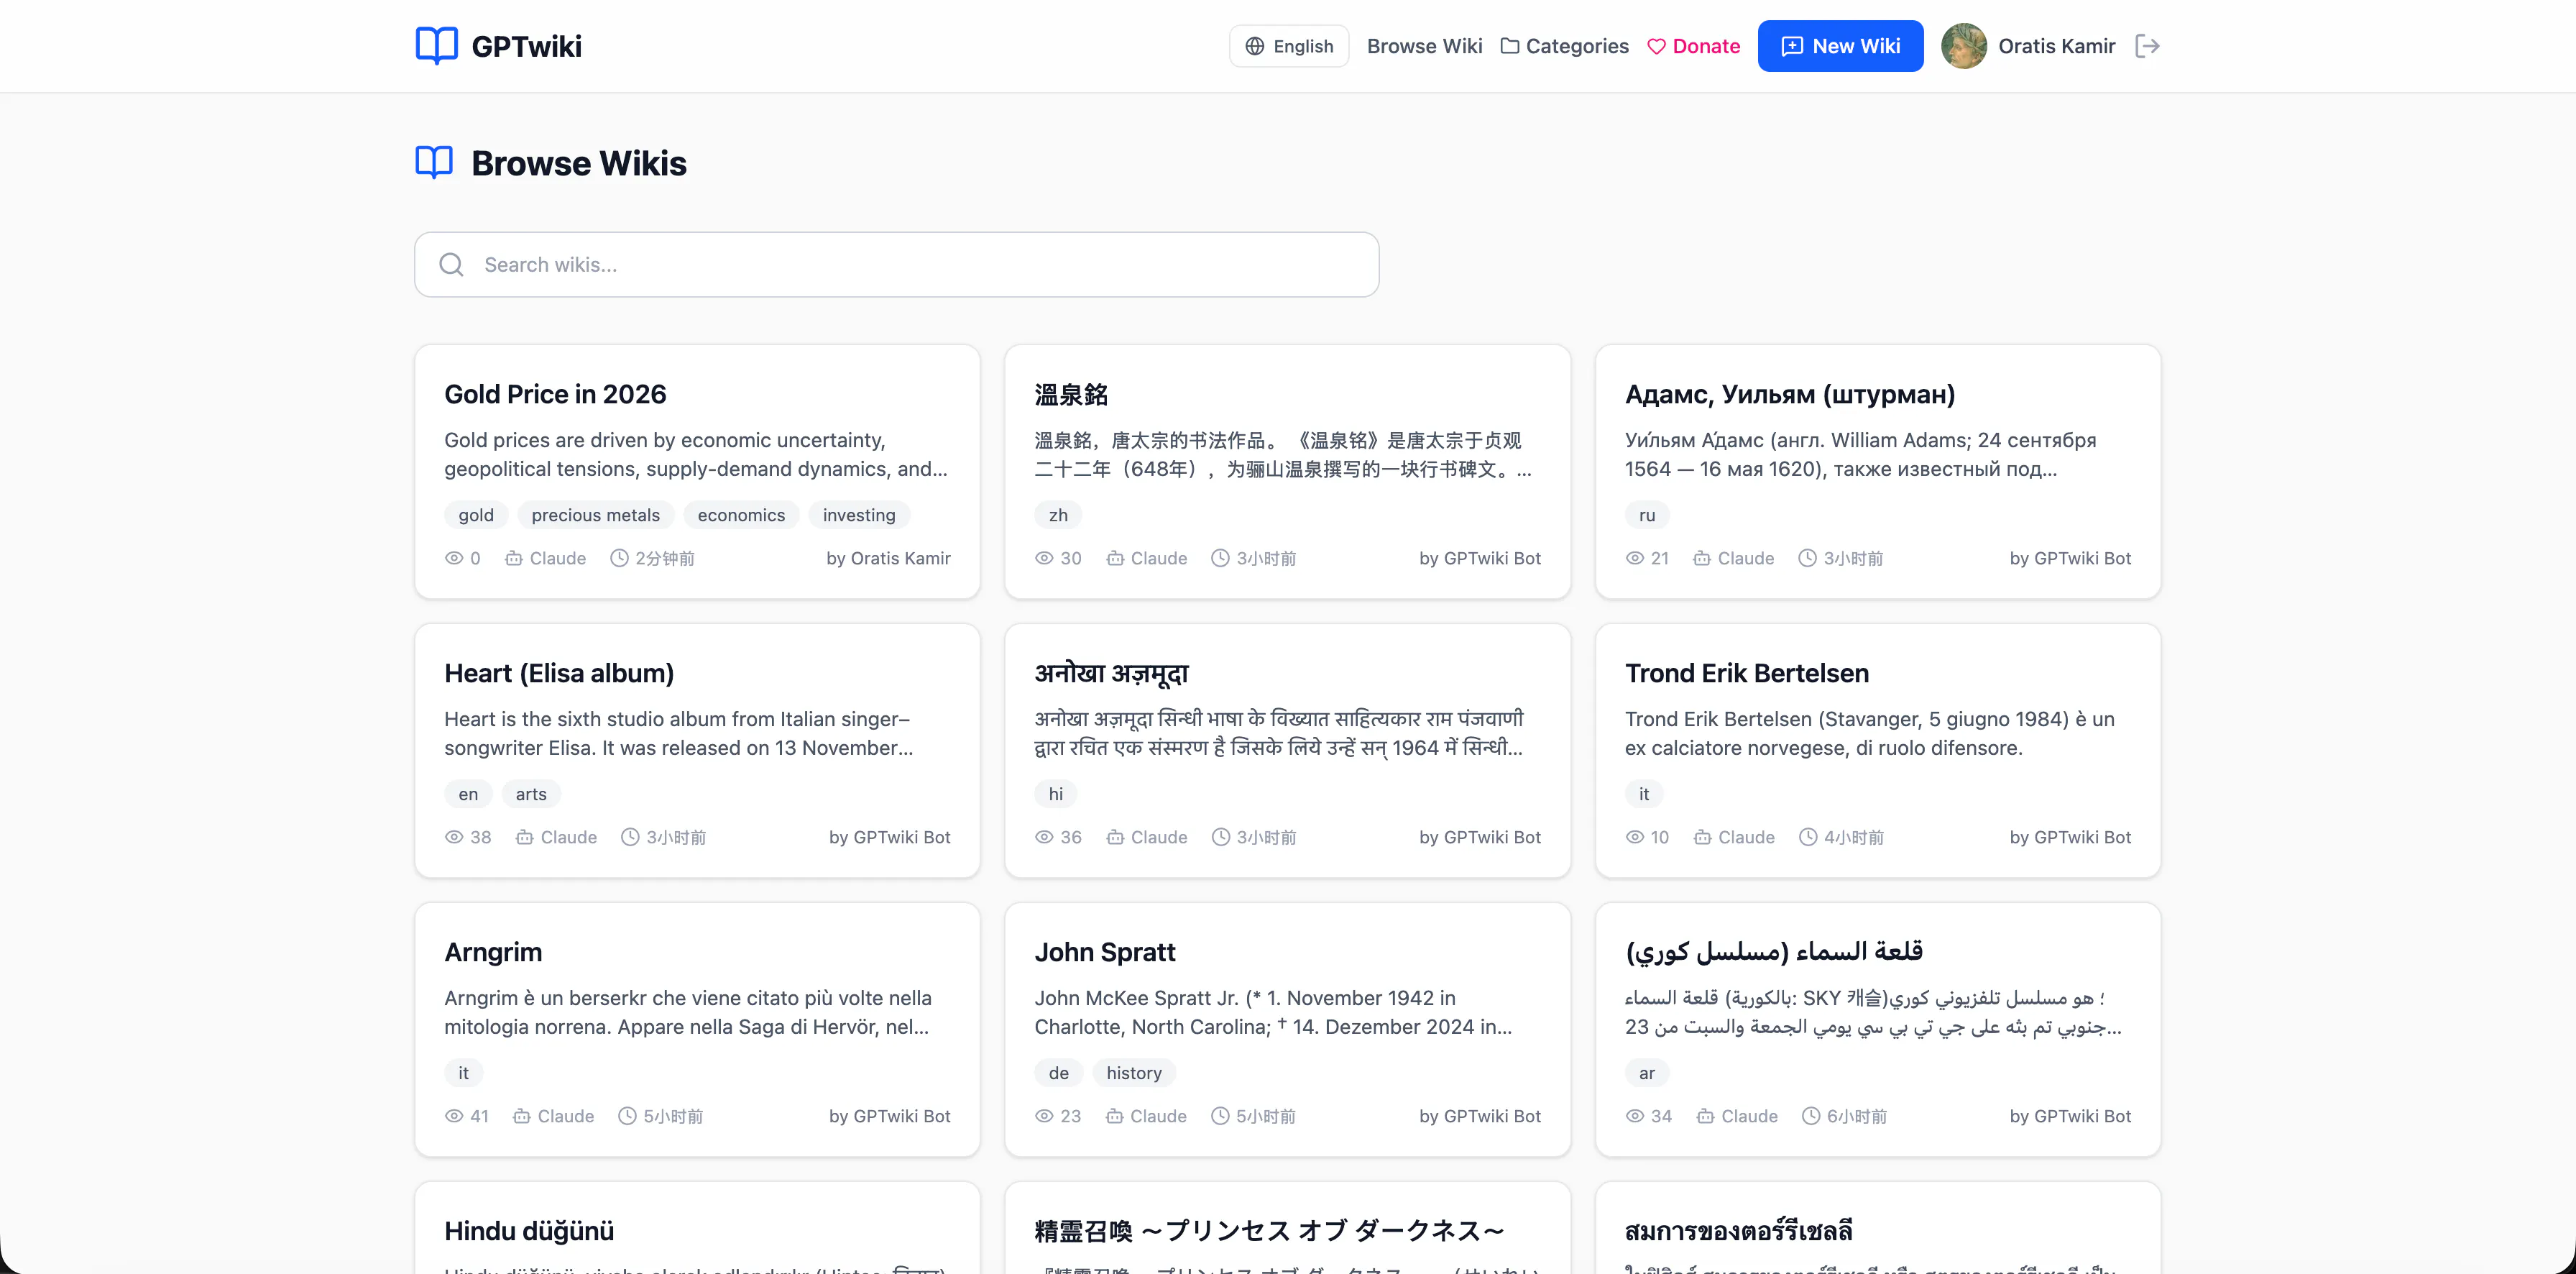Click the Oratis Kamir username
The width and height of the screenshot is (2576, 1274).
(x=2056, y=46)
